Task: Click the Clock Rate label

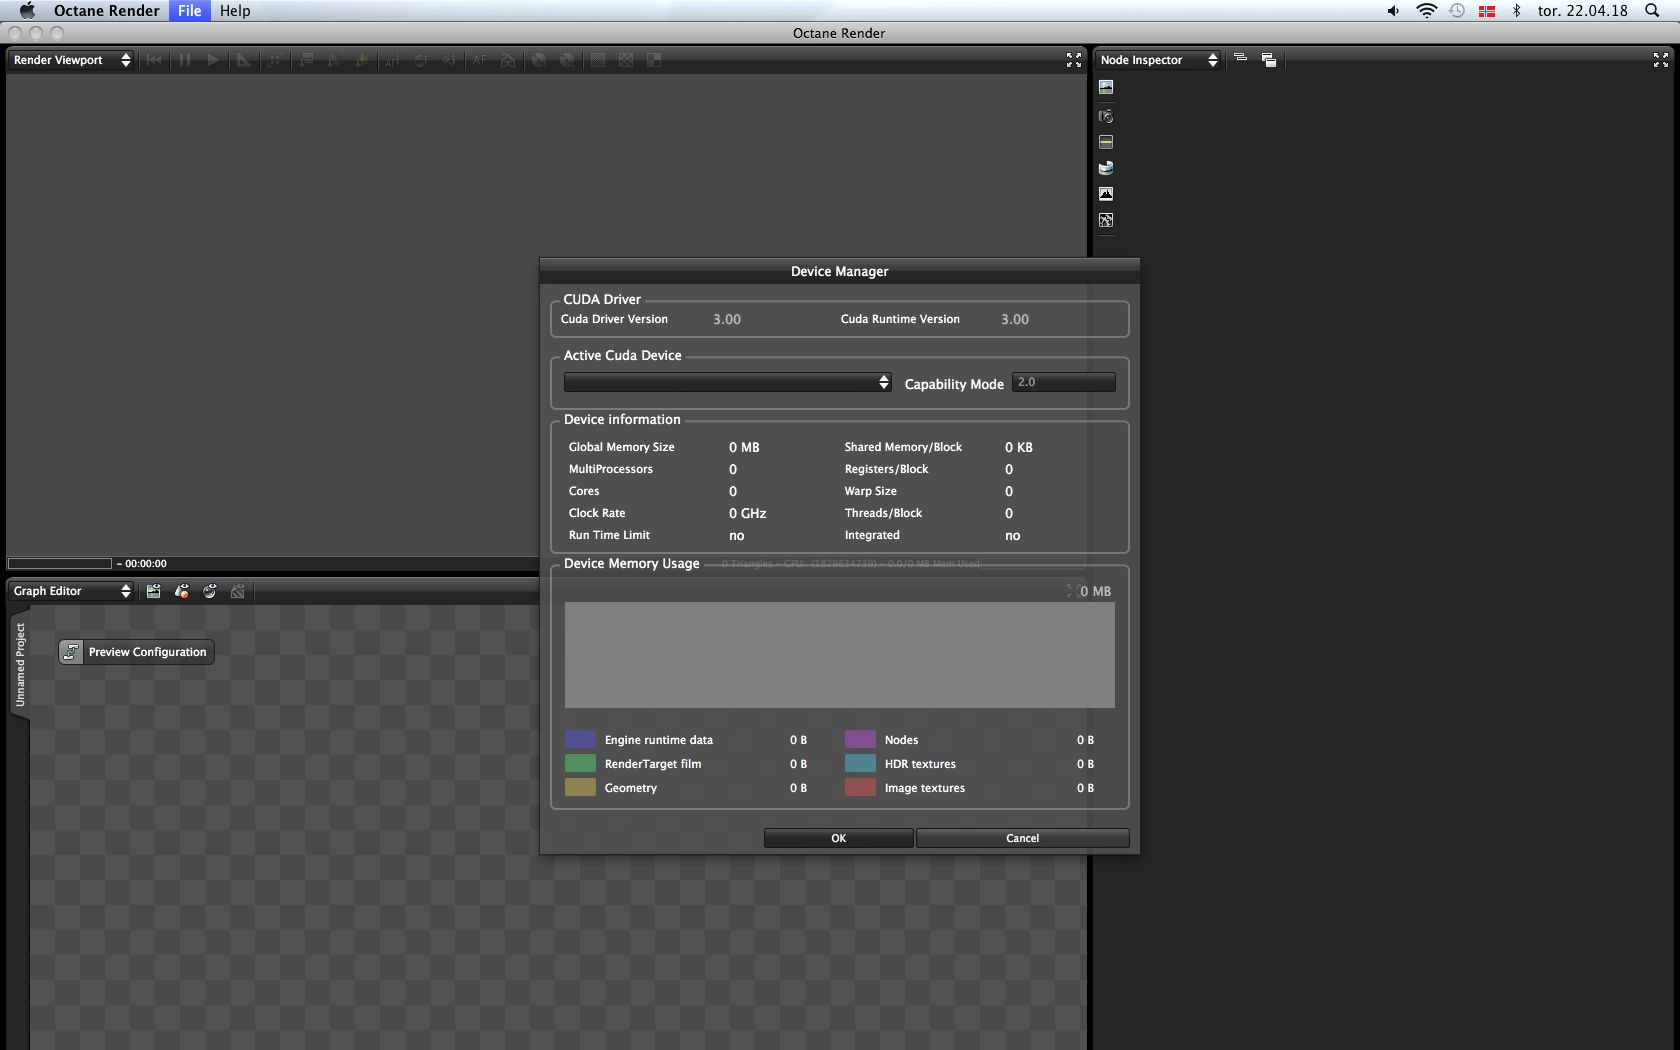Action: (597, 513)
